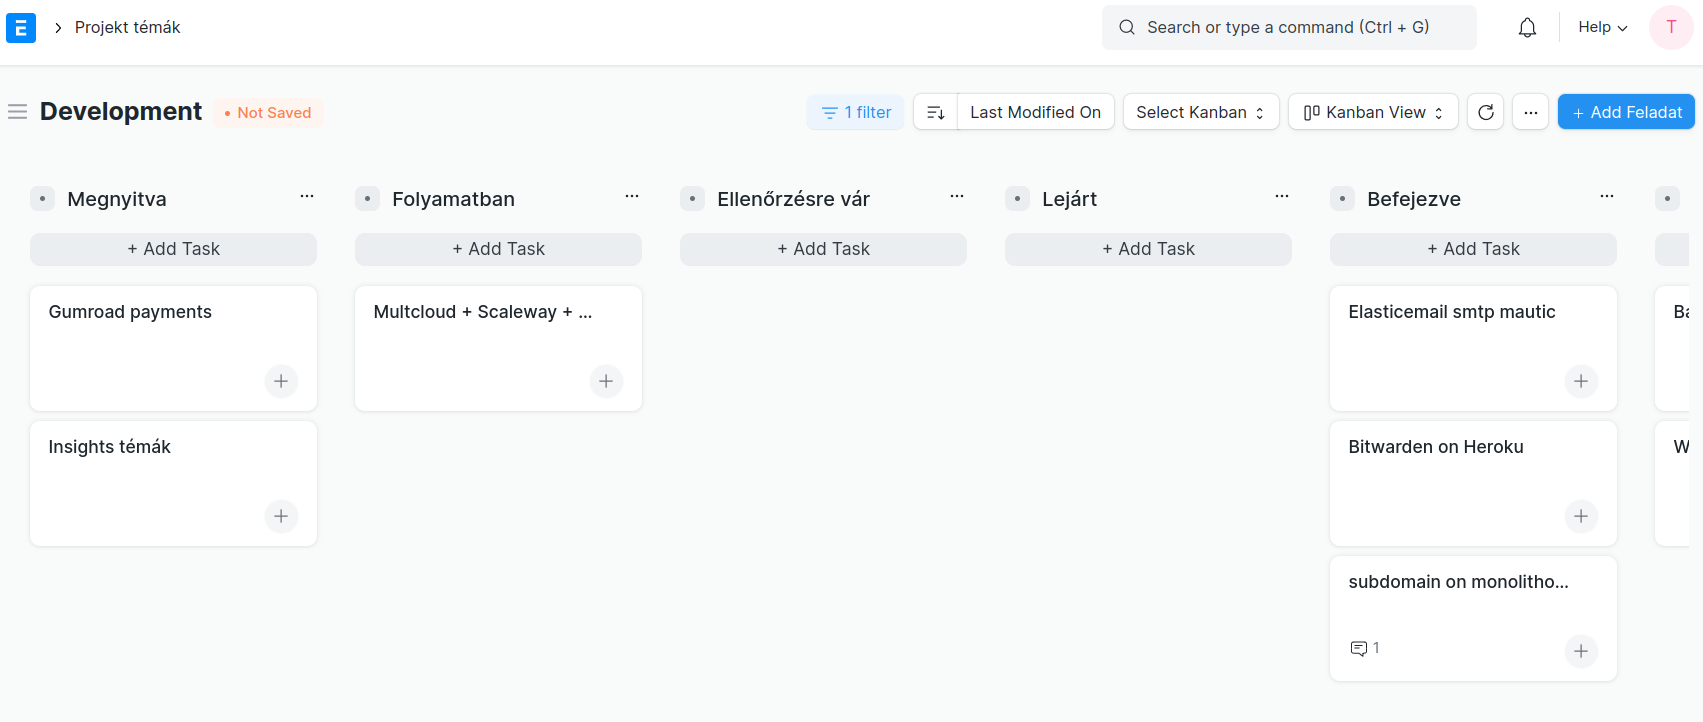Add Task in the Folyamatban column
Screen dimensions: 1703x722
coord(498,249)
